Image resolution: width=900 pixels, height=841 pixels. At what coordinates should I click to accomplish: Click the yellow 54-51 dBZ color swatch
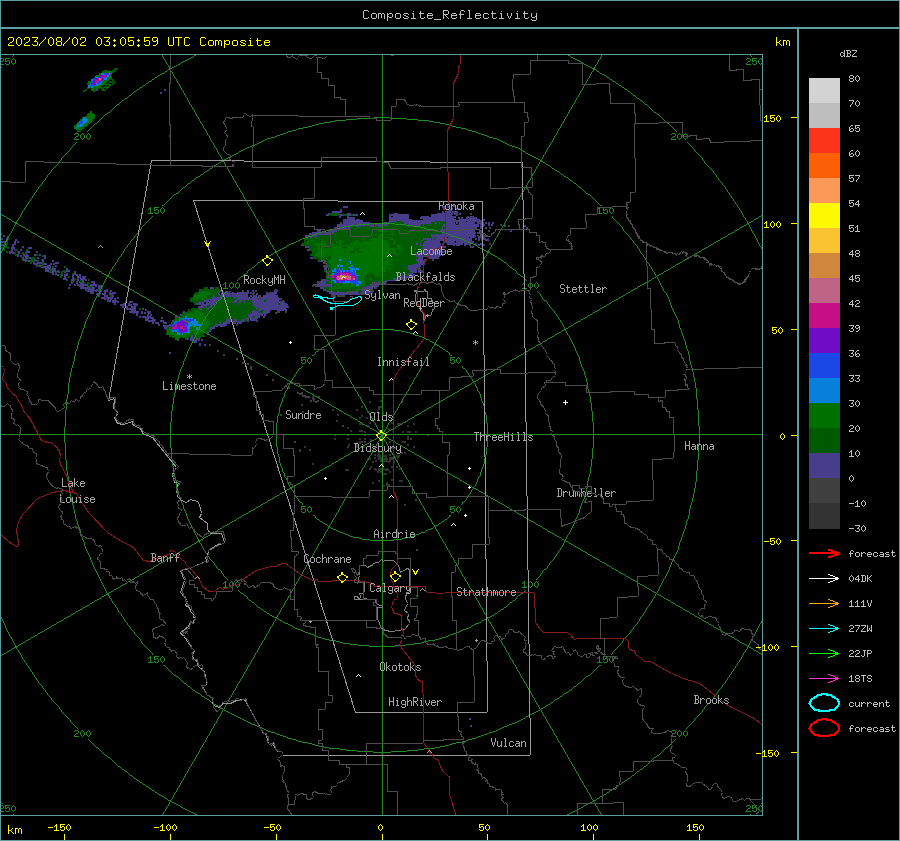[x=824, y=215]
